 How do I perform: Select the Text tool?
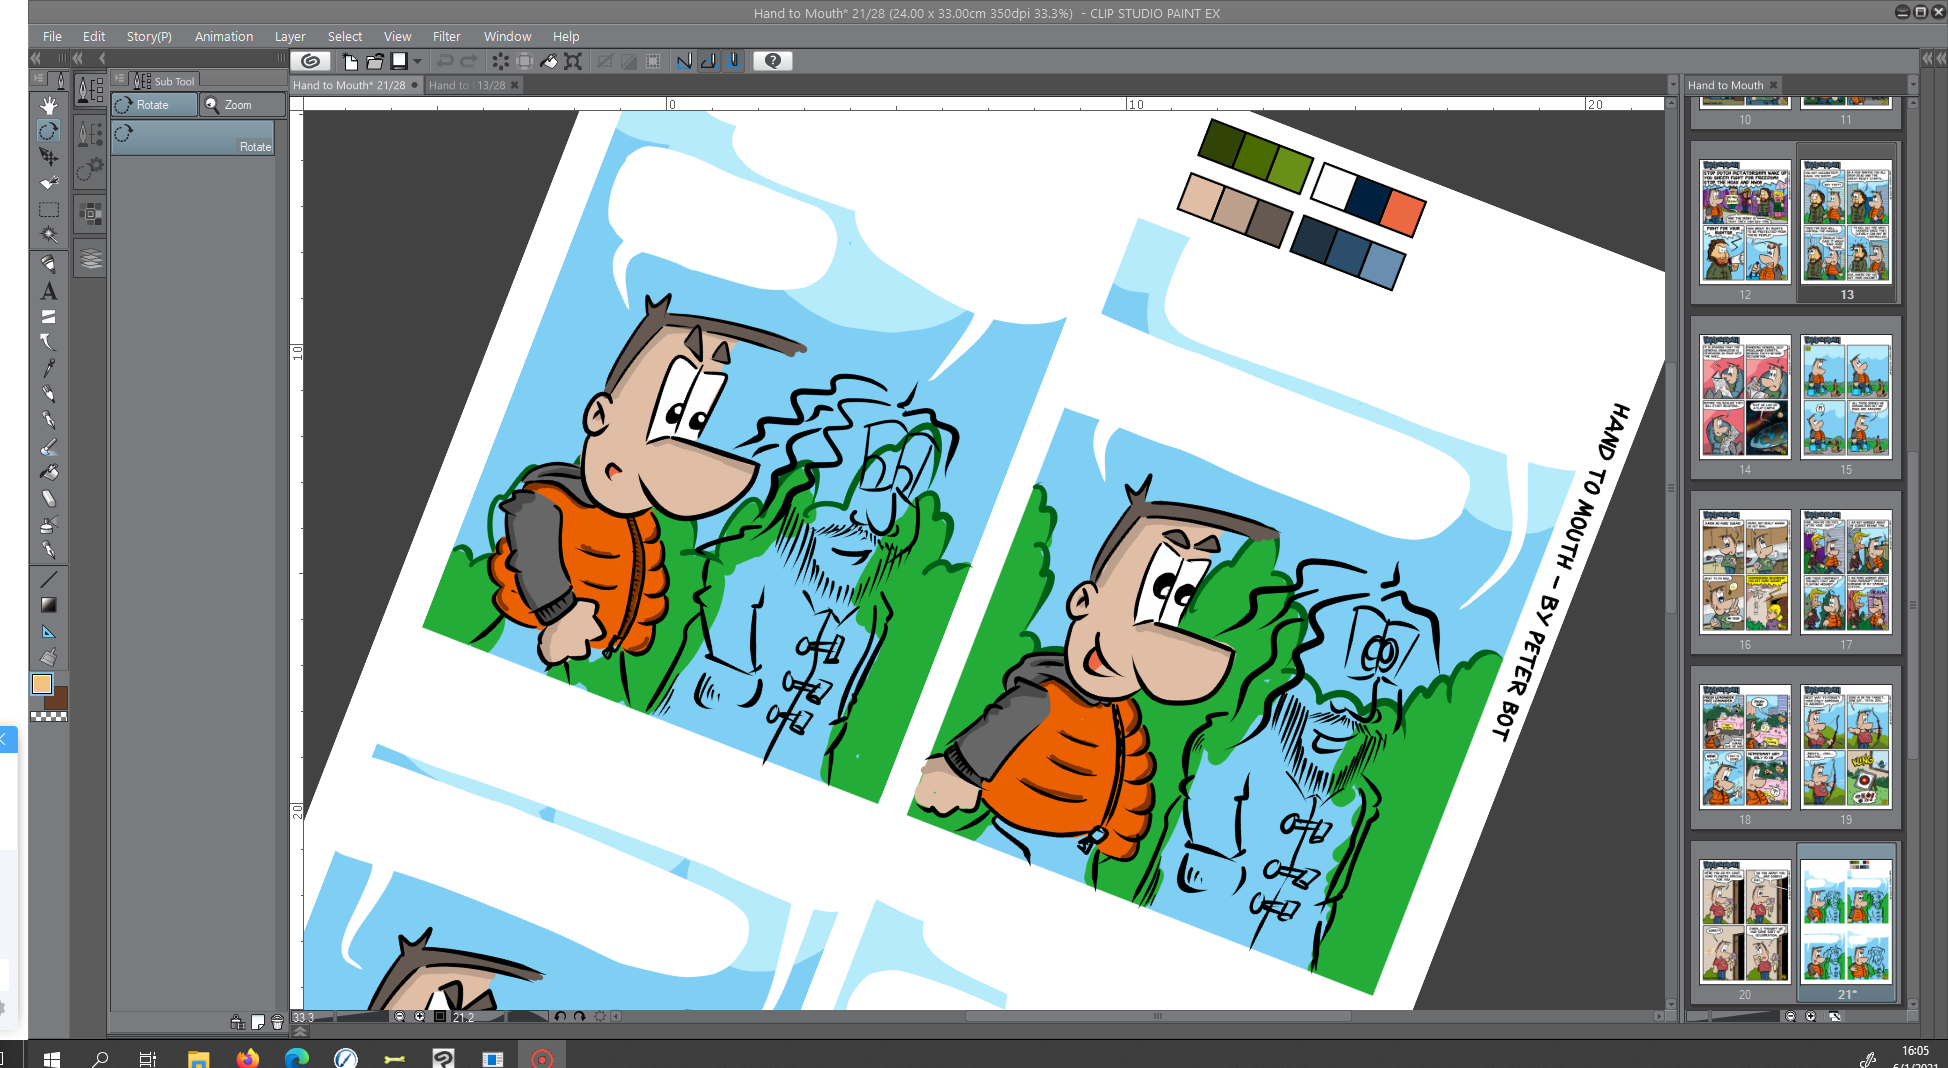pos(48,291)
